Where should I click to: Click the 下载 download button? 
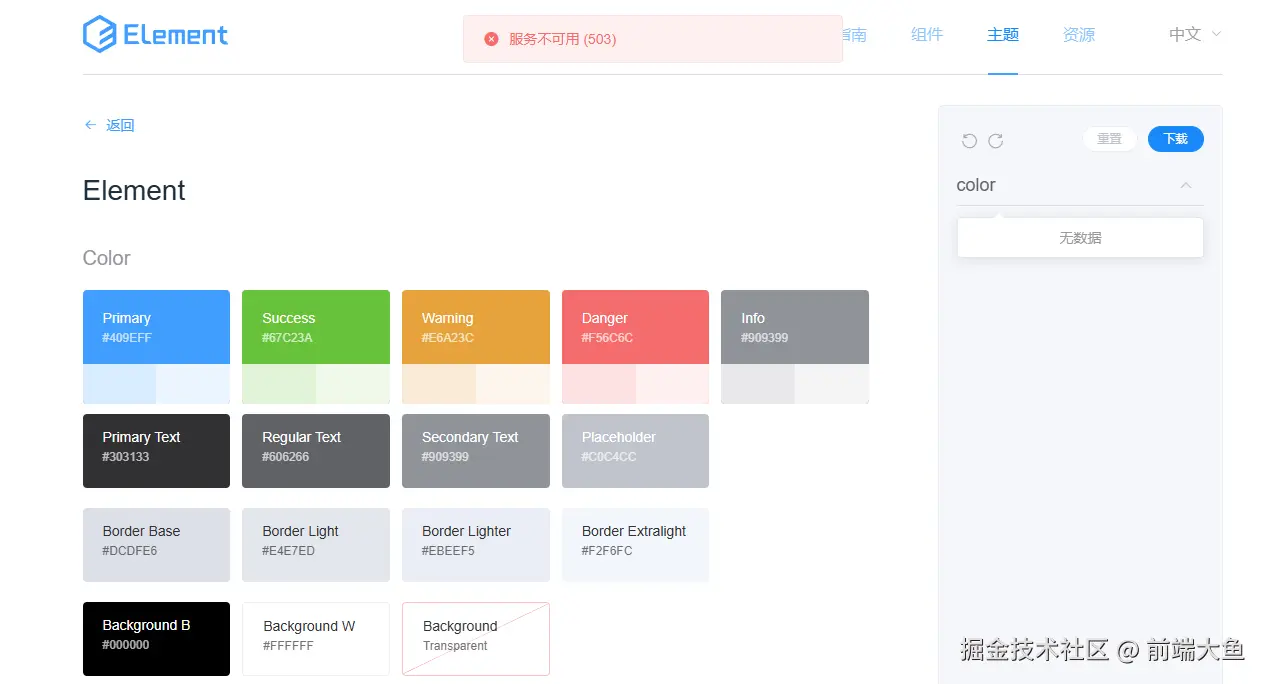(1175, 139)
